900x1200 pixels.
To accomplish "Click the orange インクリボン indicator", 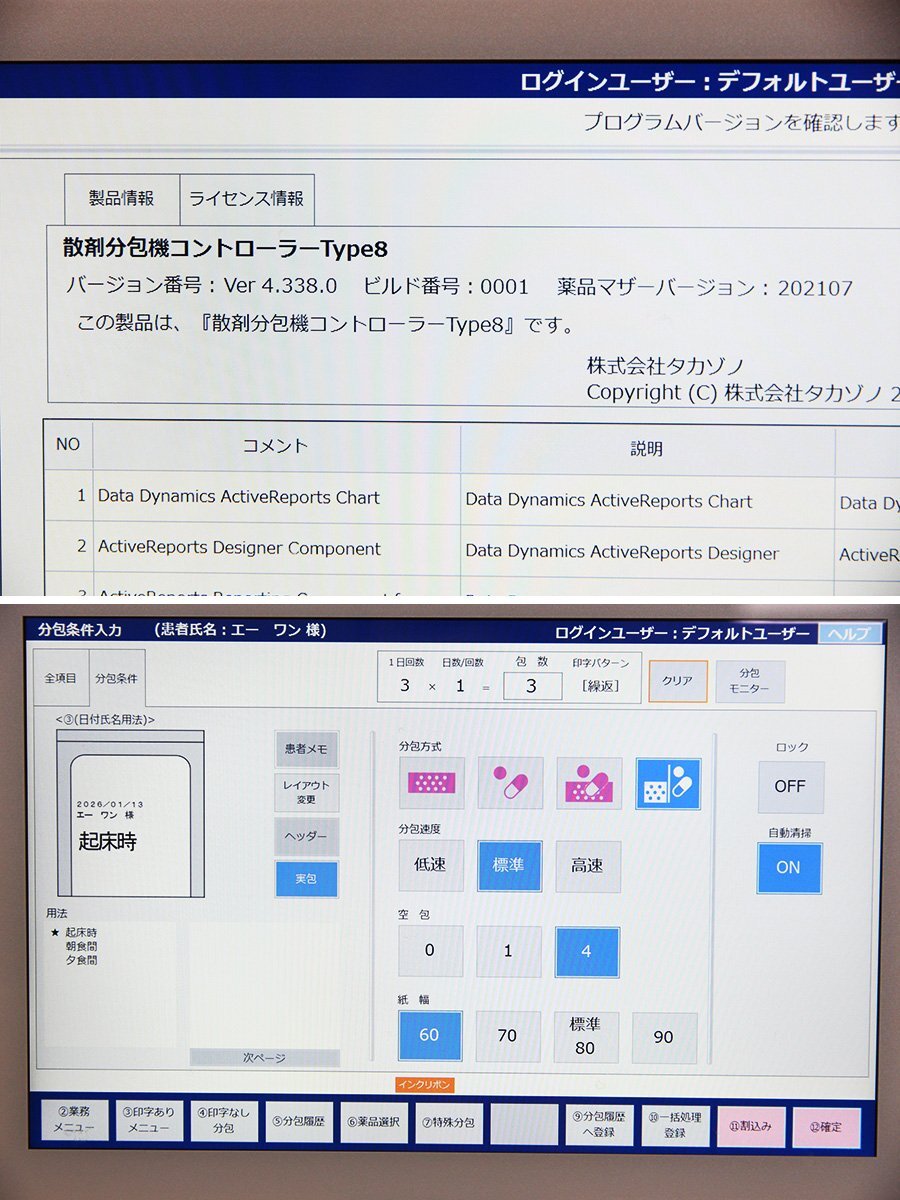I will [425, 1085].
